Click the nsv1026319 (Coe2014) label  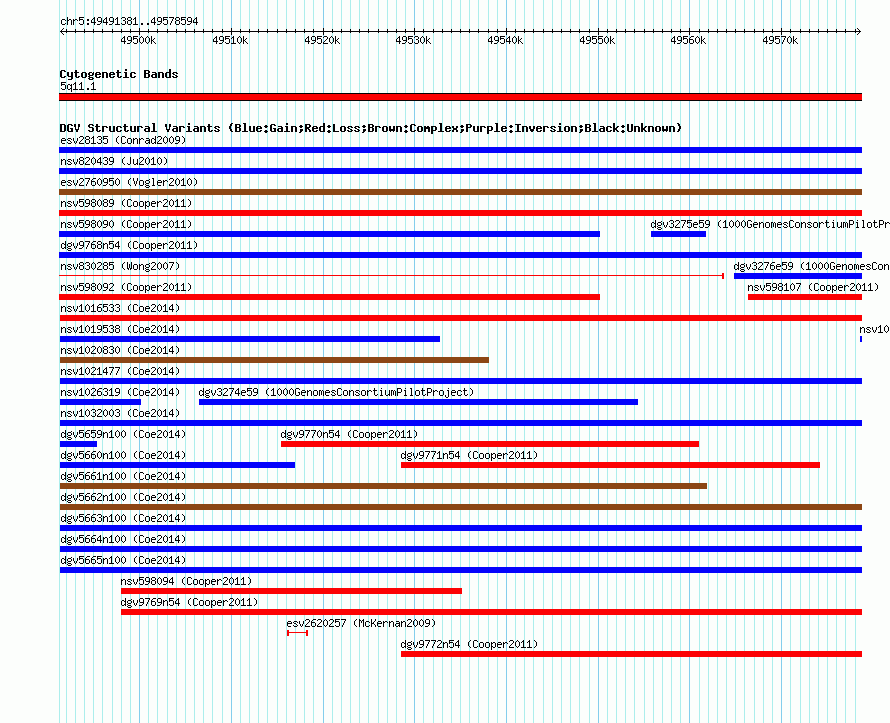120,392
